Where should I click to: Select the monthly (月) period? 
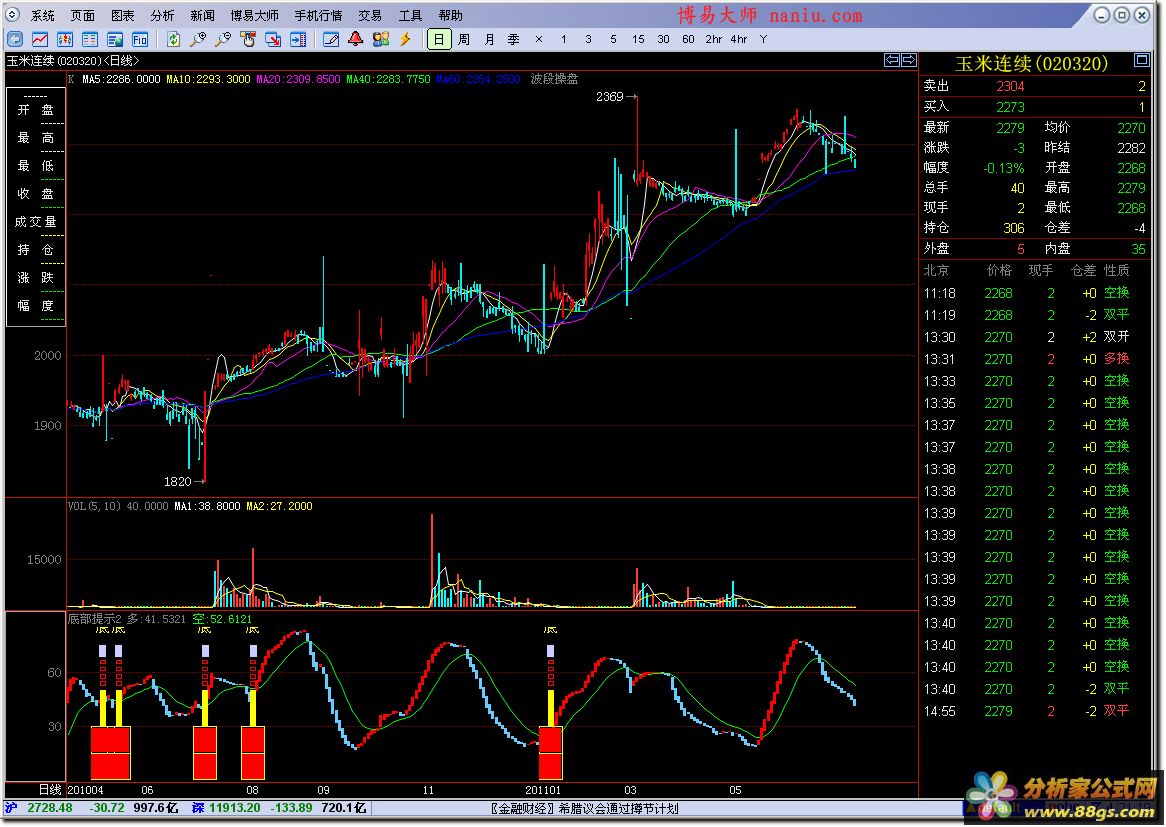[x=489, y=39]
